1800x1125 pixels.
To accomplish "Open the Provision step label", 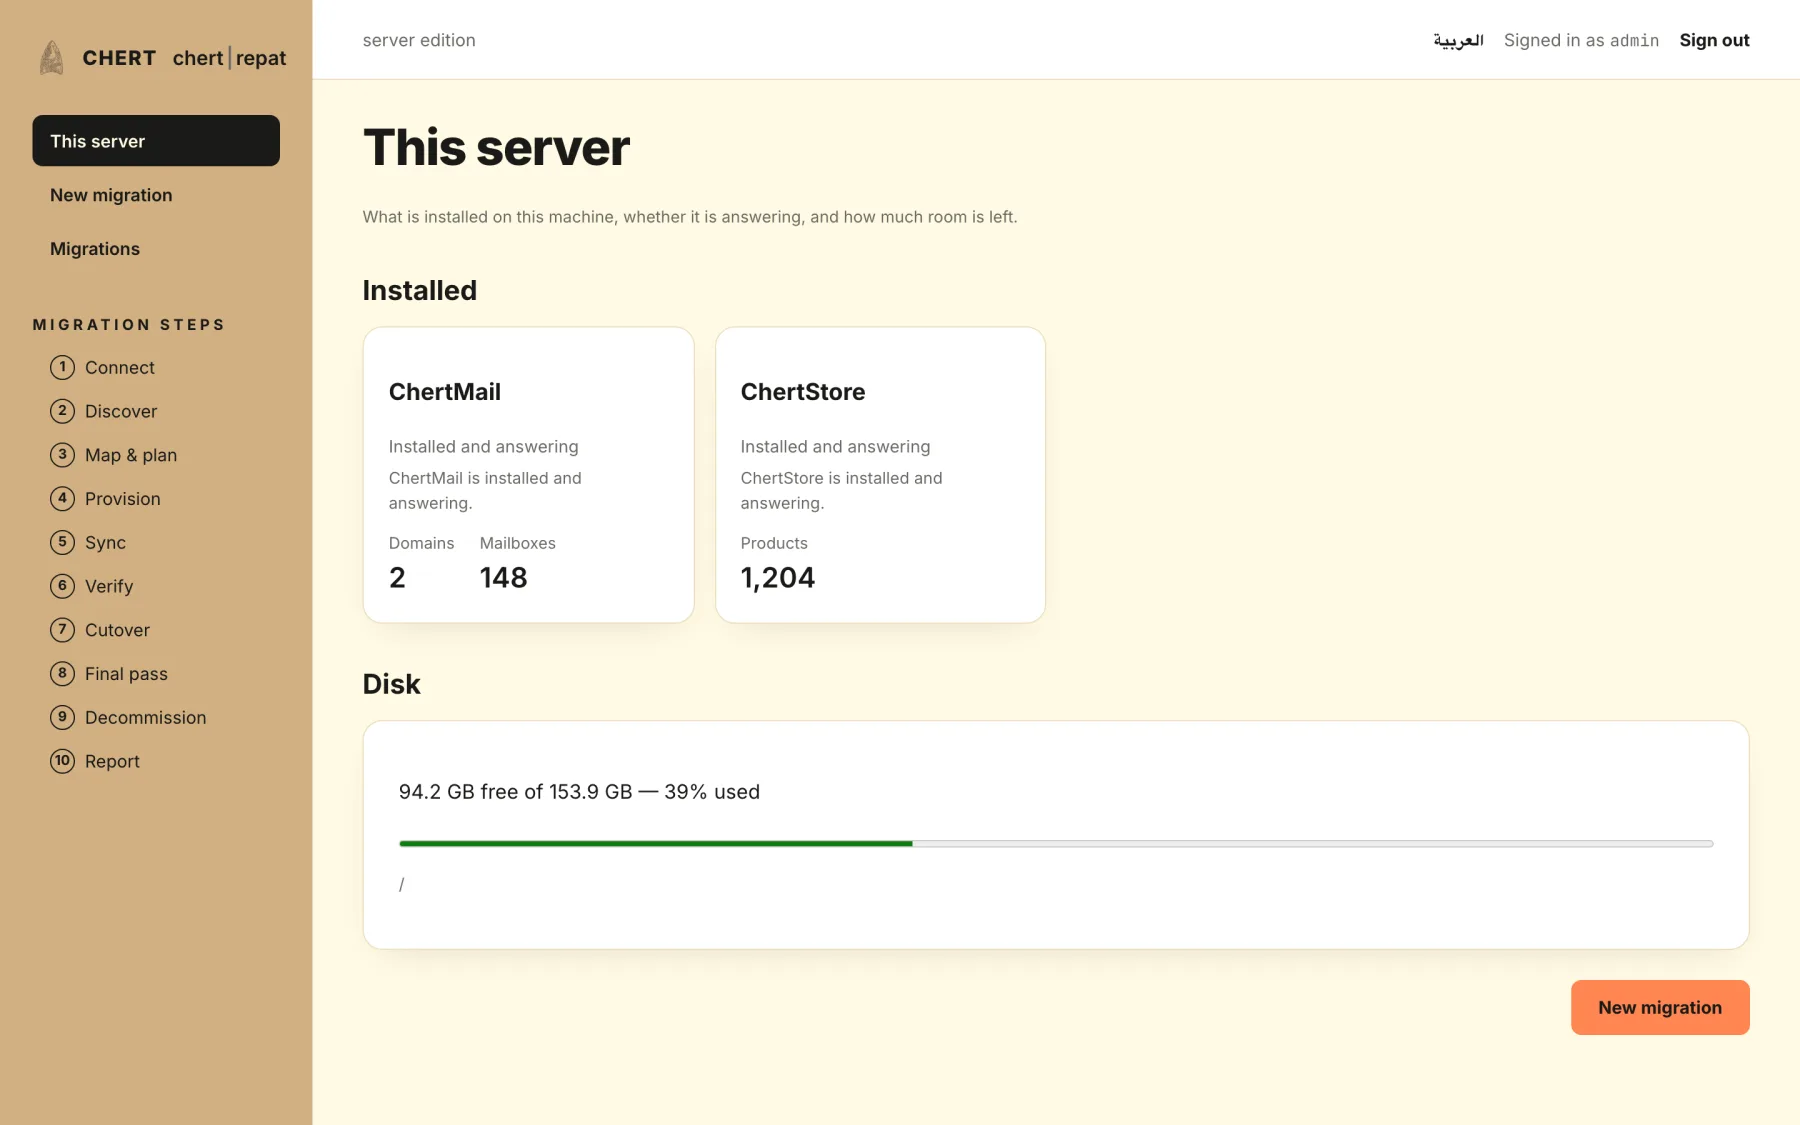I will click(x=123, y=498).
